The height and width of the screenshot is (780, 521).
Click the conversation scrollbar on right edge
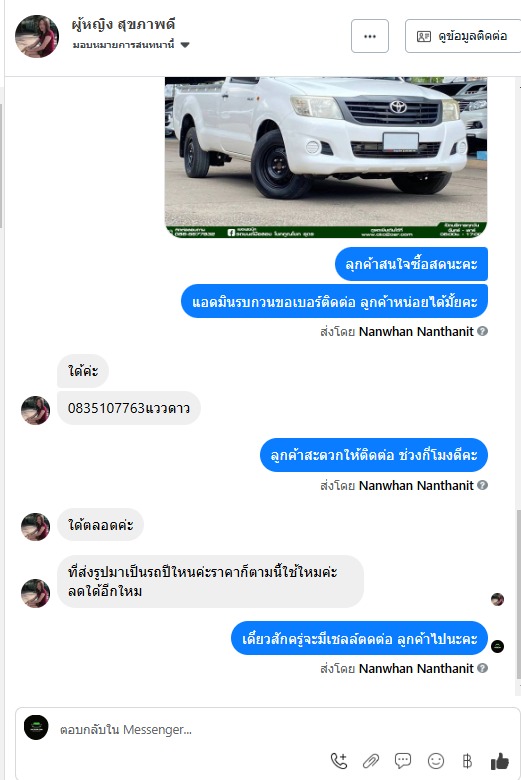[518, 594]
